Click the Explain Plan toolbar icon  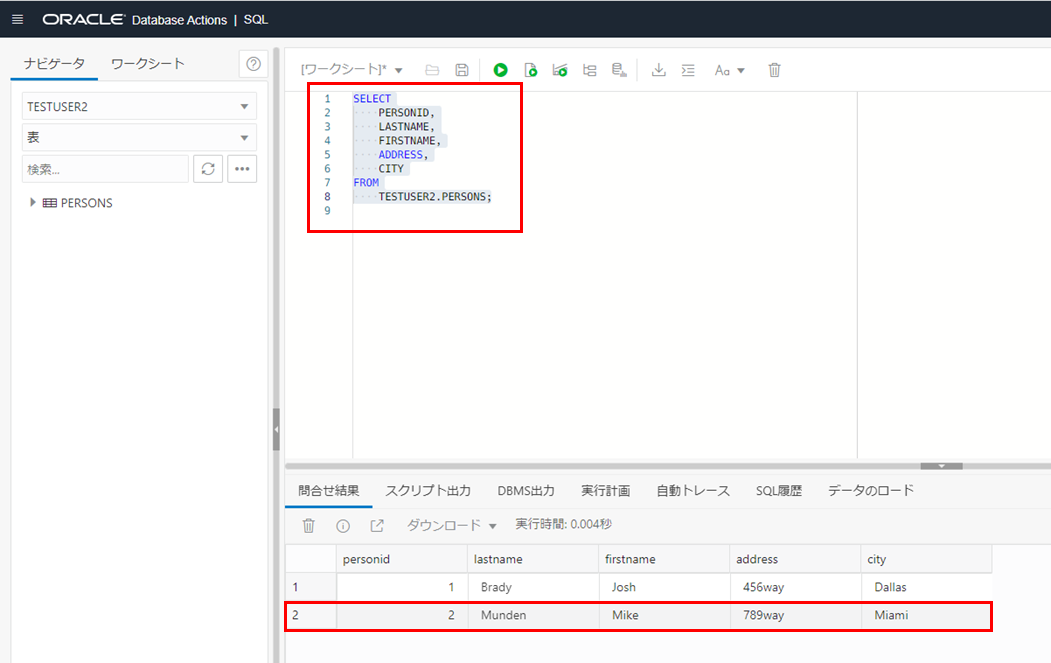pos(590,70)
